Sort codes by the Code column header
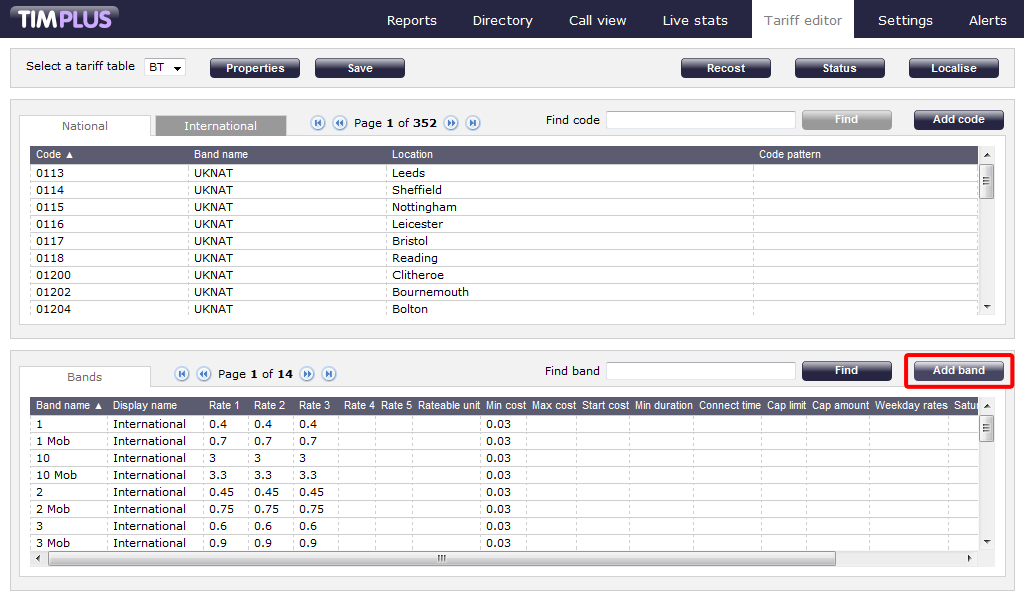This screenshot has width=1024, height=607. tap(55, 155)
